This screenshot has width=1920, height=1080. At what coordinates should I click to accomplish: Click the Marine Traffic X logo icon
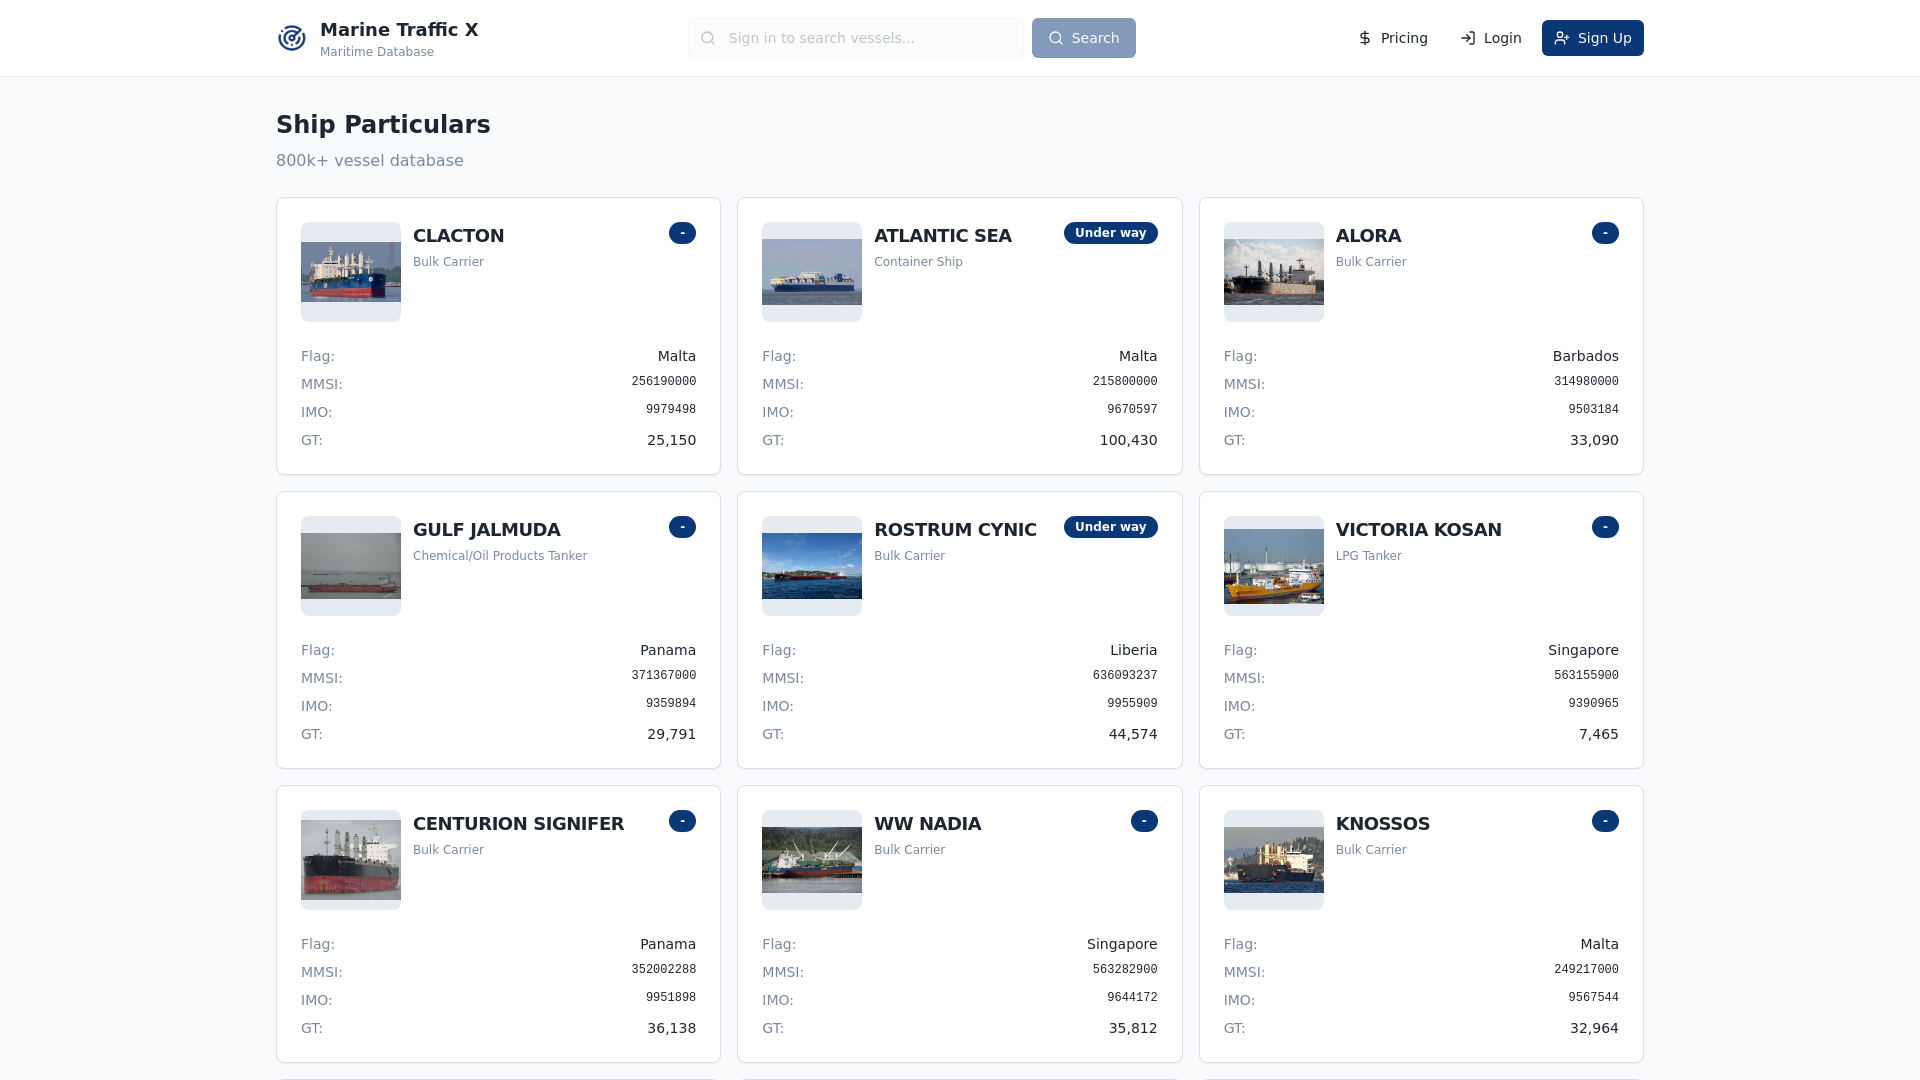click(x=291, y=38)
